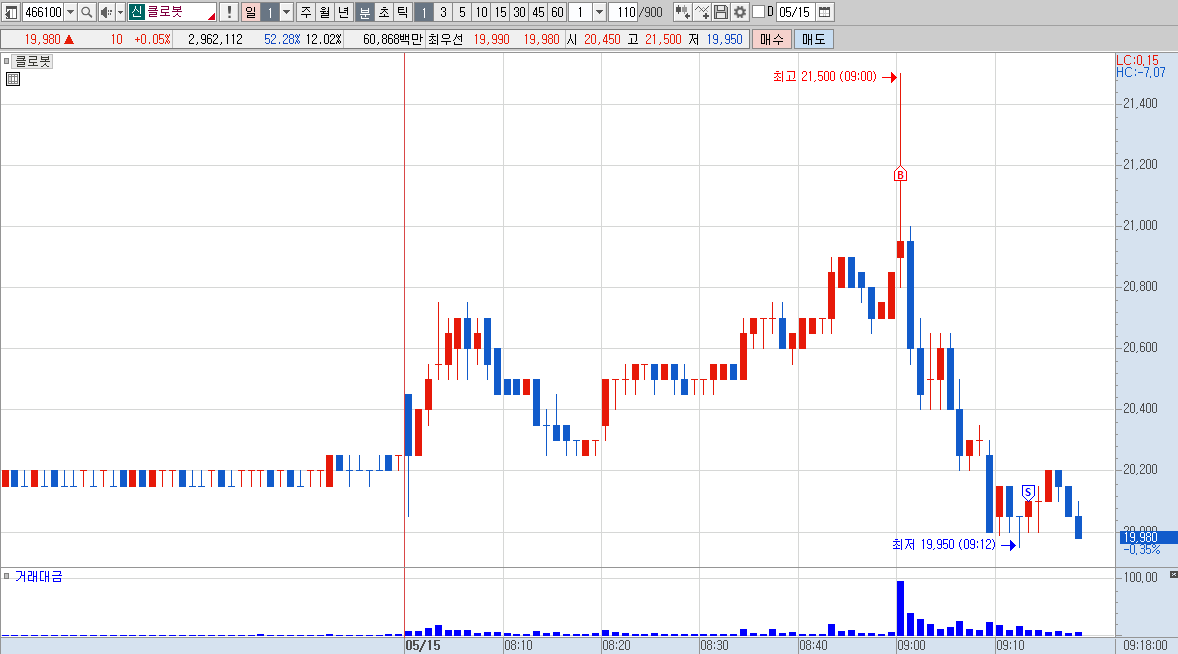Open the exclamation mark info icon

[x=229, y=12]
